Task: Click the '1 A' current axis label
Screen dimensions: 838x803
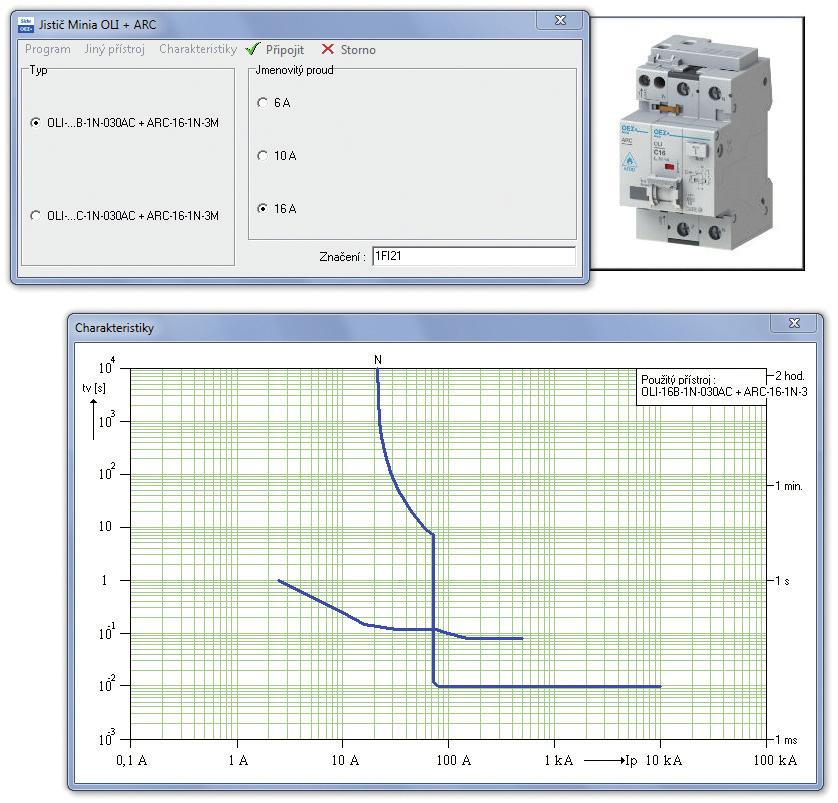Action: point(238,760)
